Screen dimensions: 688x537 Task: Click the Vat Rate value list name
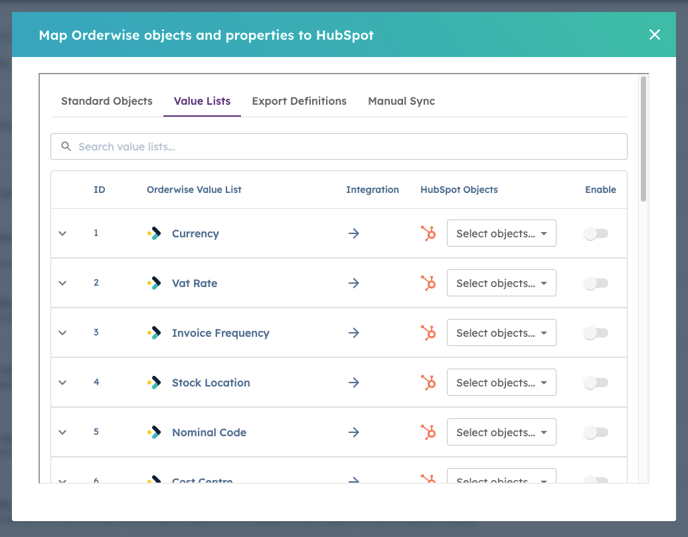point(194,283)
